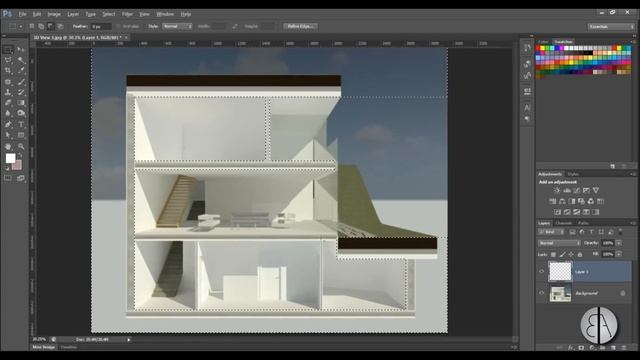Add a layer mask to Layer 1
This screenshot has height=360, width=640.
[x=581, y=348]
